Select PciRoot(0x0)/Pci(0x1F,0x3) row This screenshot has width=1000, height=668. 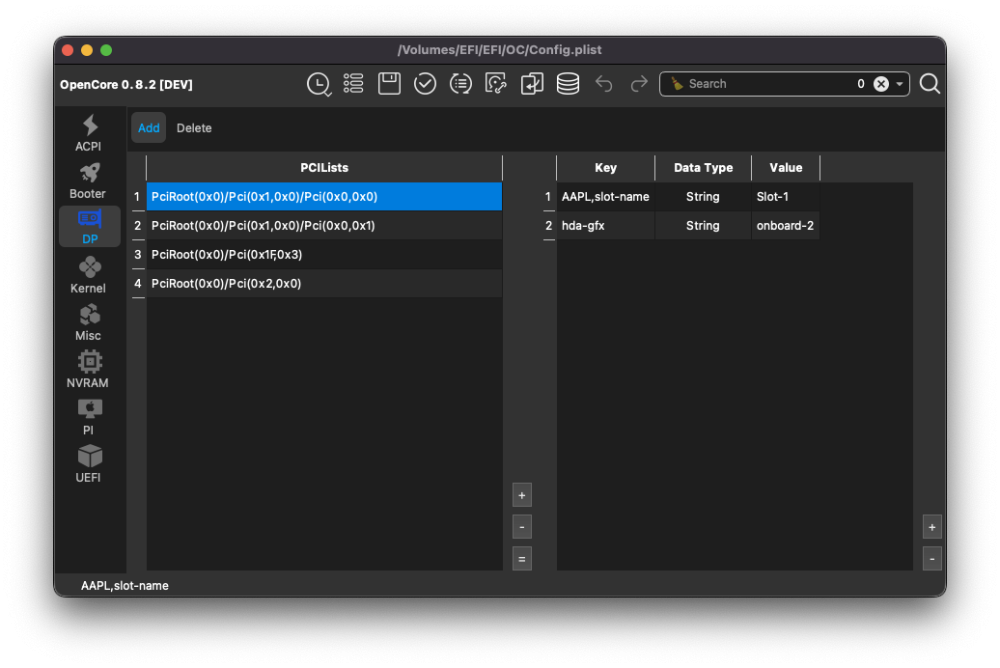324,255
